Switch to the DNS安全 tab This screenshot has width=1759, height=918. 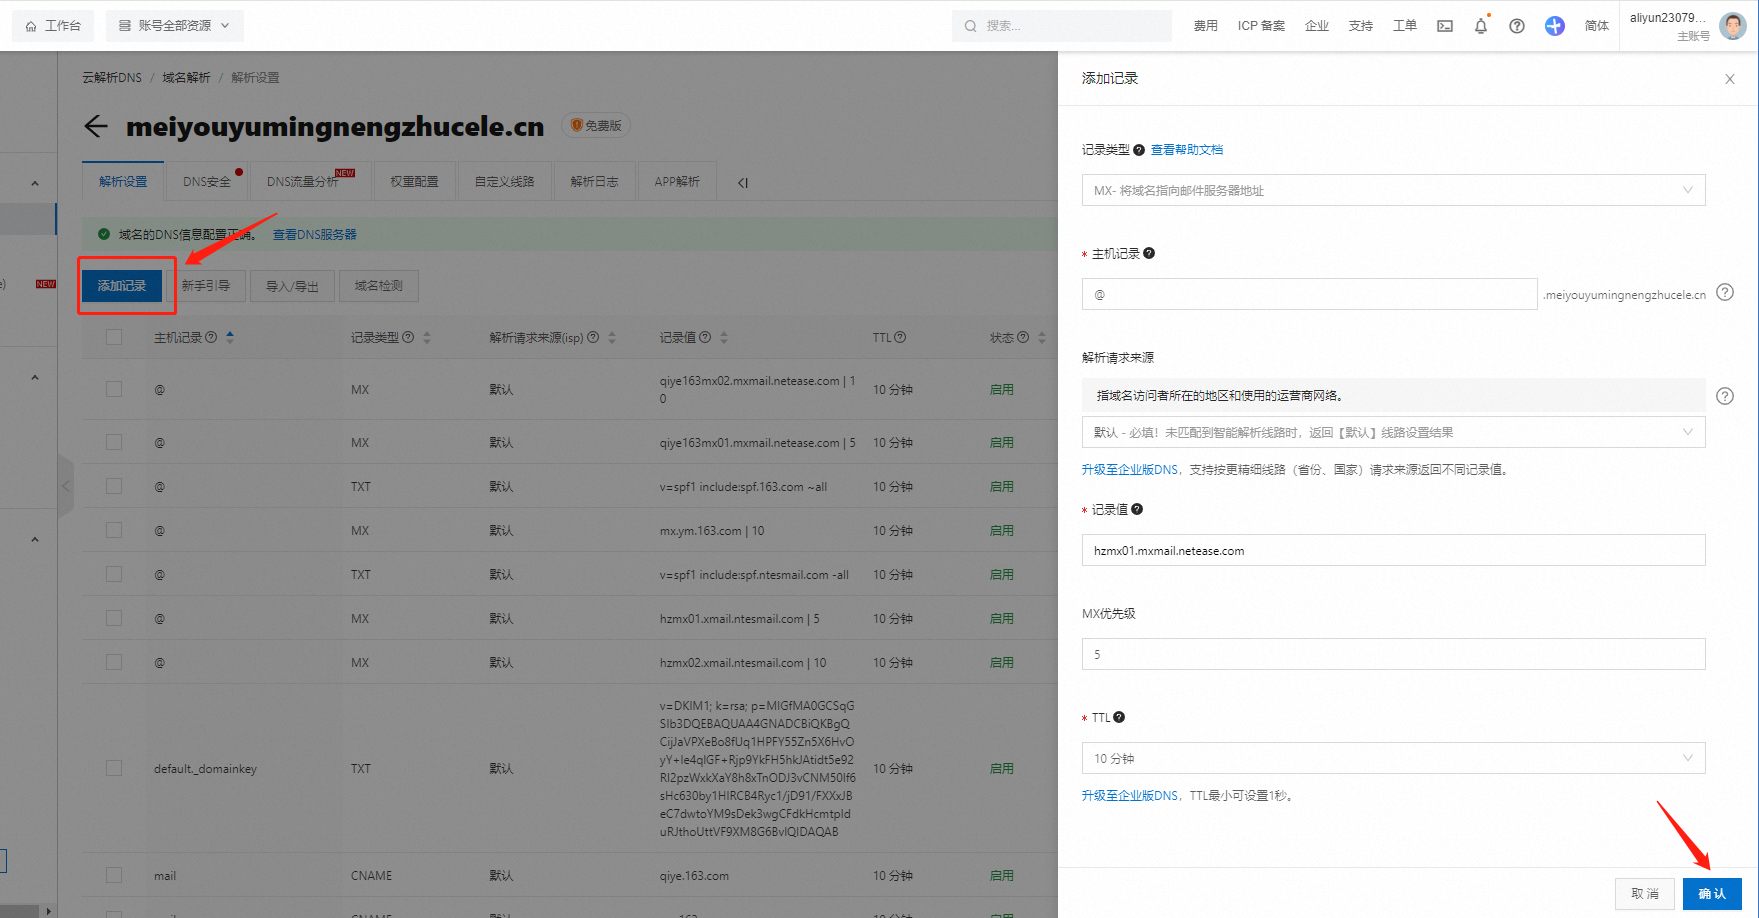[x=207, y=182]
